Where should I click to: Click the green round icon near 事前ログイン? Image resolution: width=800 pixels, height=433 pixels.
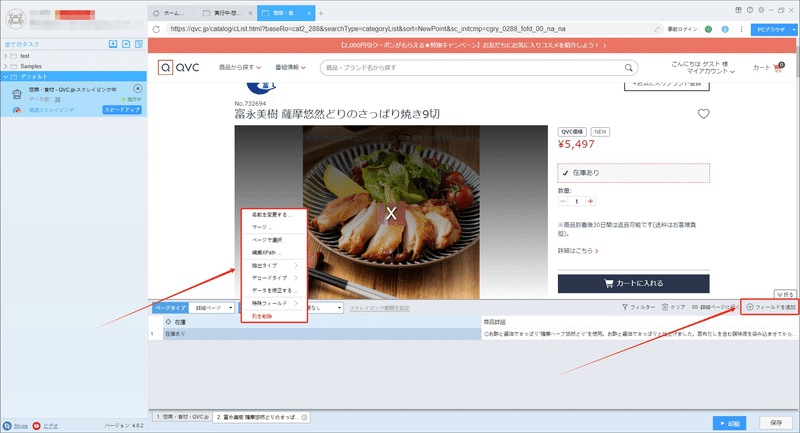708,29
